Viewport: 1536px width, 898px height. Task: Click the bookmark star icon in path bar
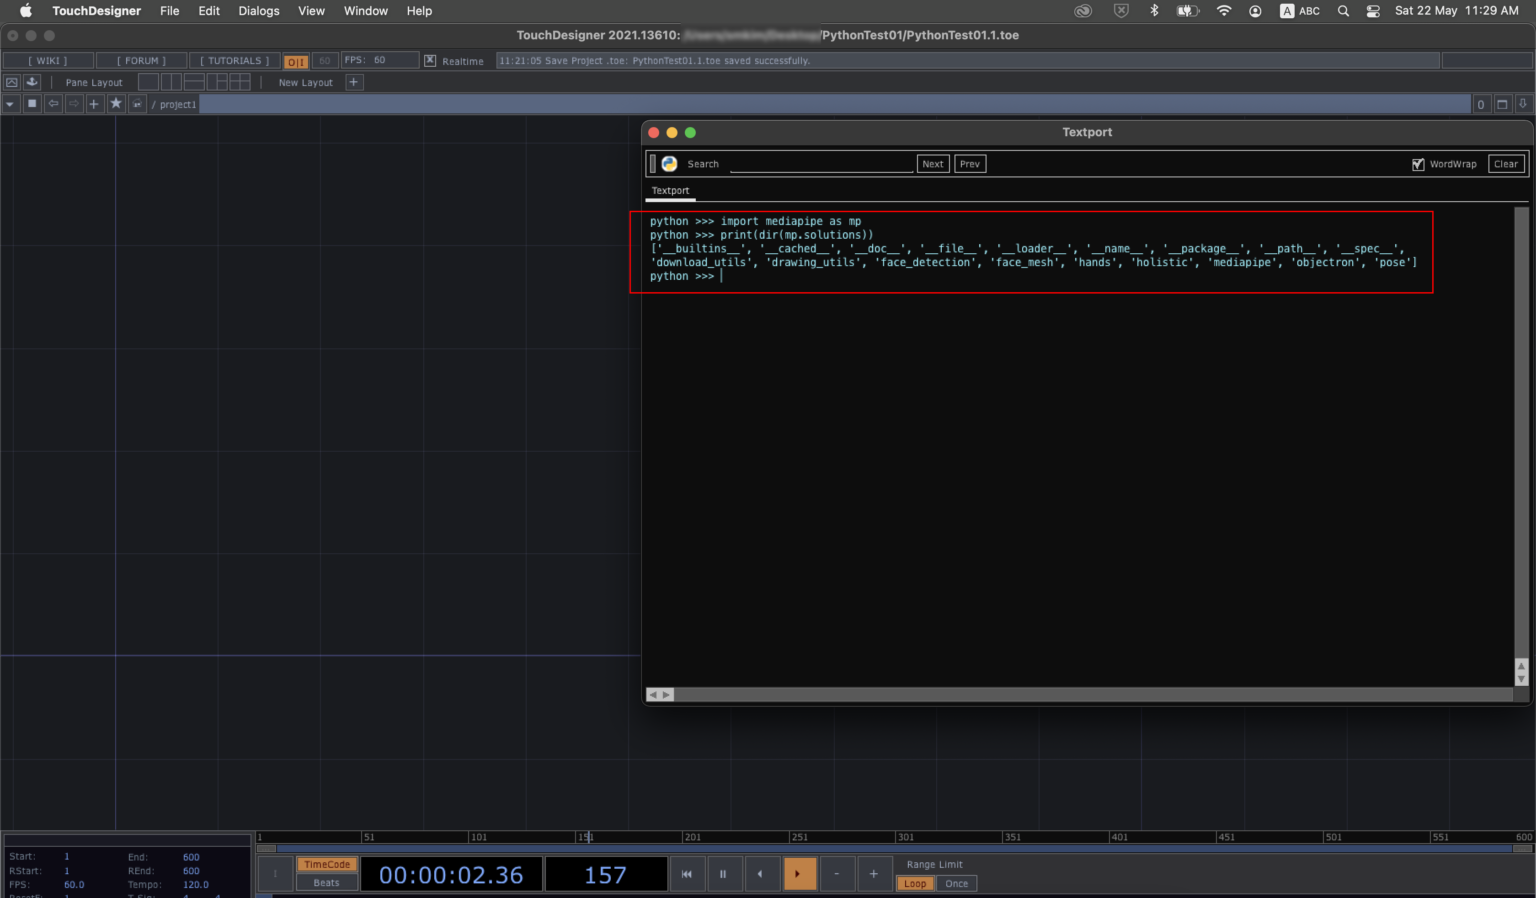click(116, 104)
